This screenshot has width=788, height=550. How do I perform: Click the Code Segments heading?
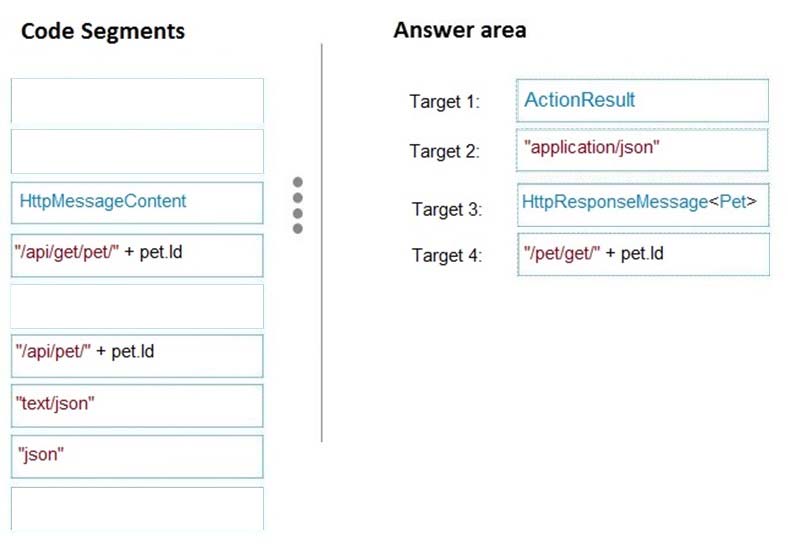pyautogui.click(x=103, y=31)
